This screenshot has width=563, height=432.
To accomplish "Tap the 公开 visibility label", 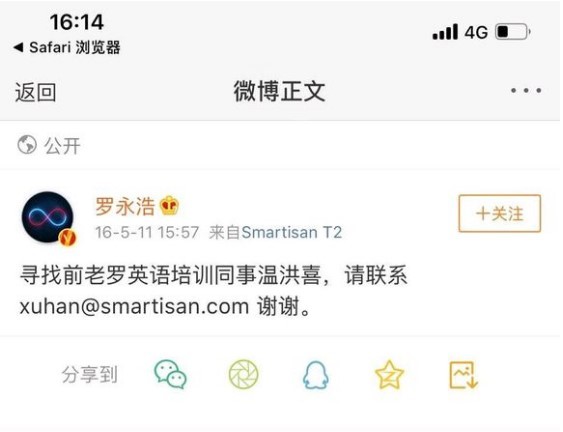I will pos(62,146).
